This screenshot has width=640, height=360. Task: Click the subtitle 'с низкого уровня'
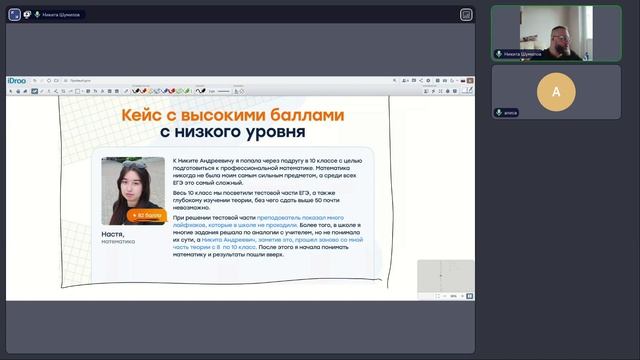[233, 132]
